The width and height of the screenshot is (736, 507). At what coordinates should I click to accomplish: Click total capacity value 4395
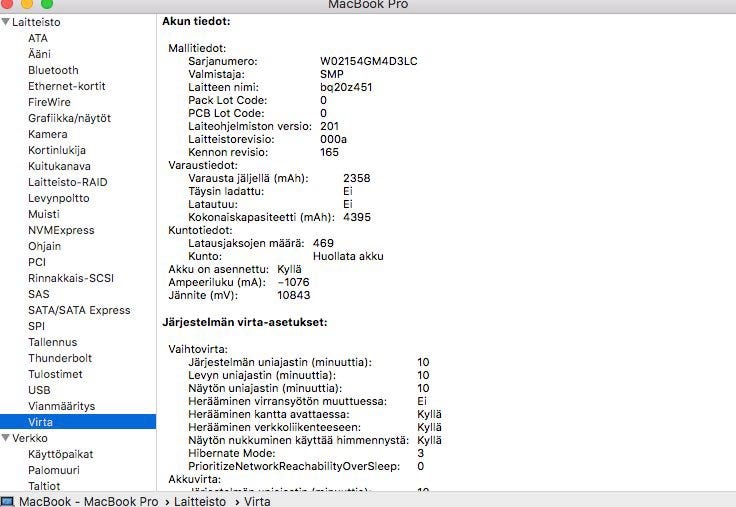[x=357, y=217]
